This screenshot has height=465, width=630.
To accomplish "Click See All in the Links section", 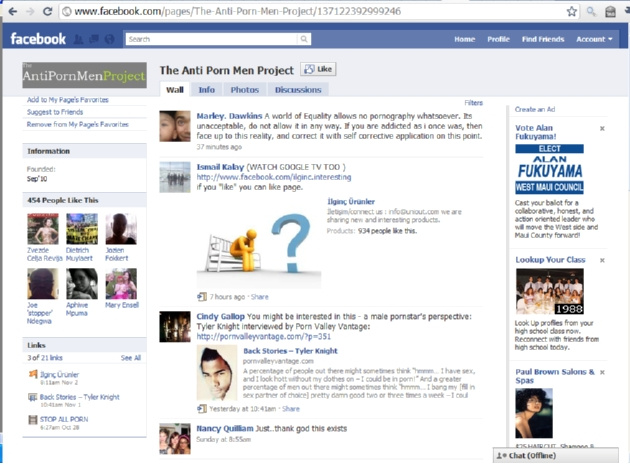I will click(131, 358).
